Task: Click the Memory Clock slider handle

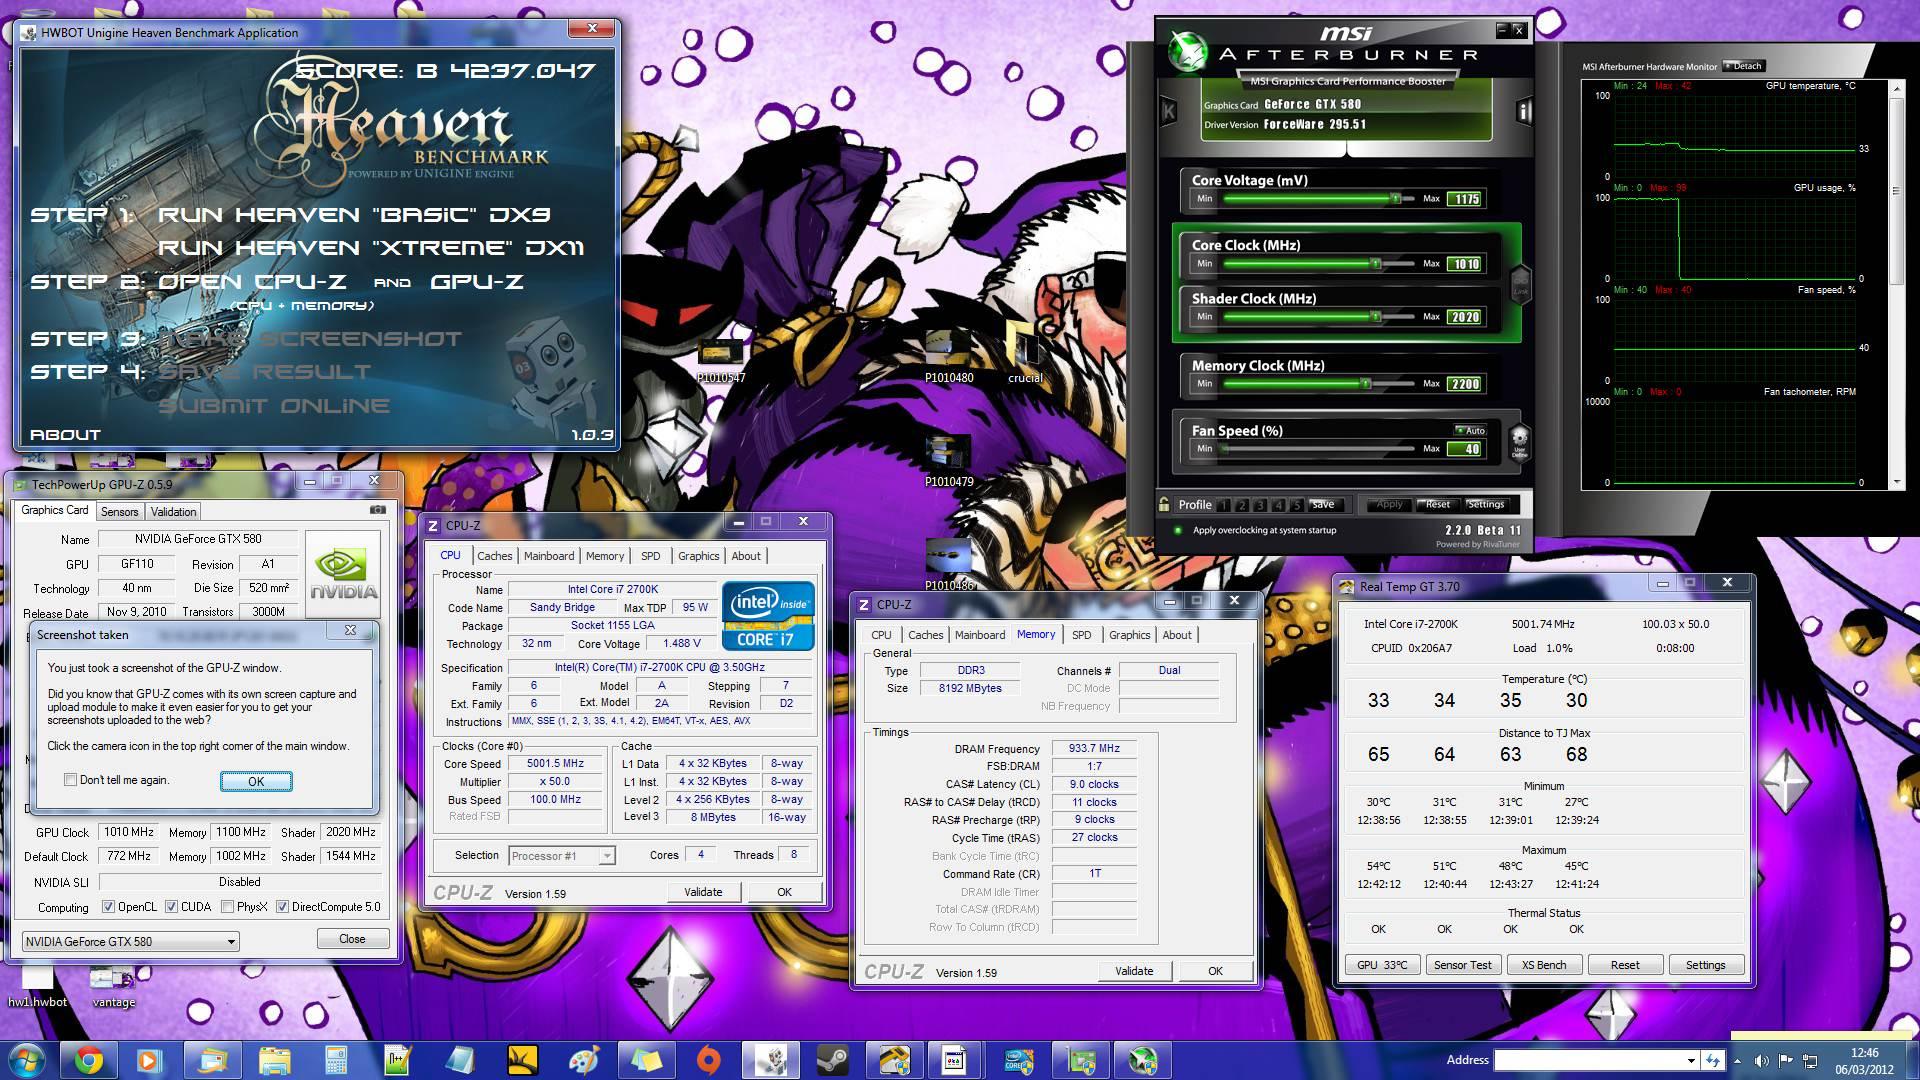Action: click(1366, 383)
